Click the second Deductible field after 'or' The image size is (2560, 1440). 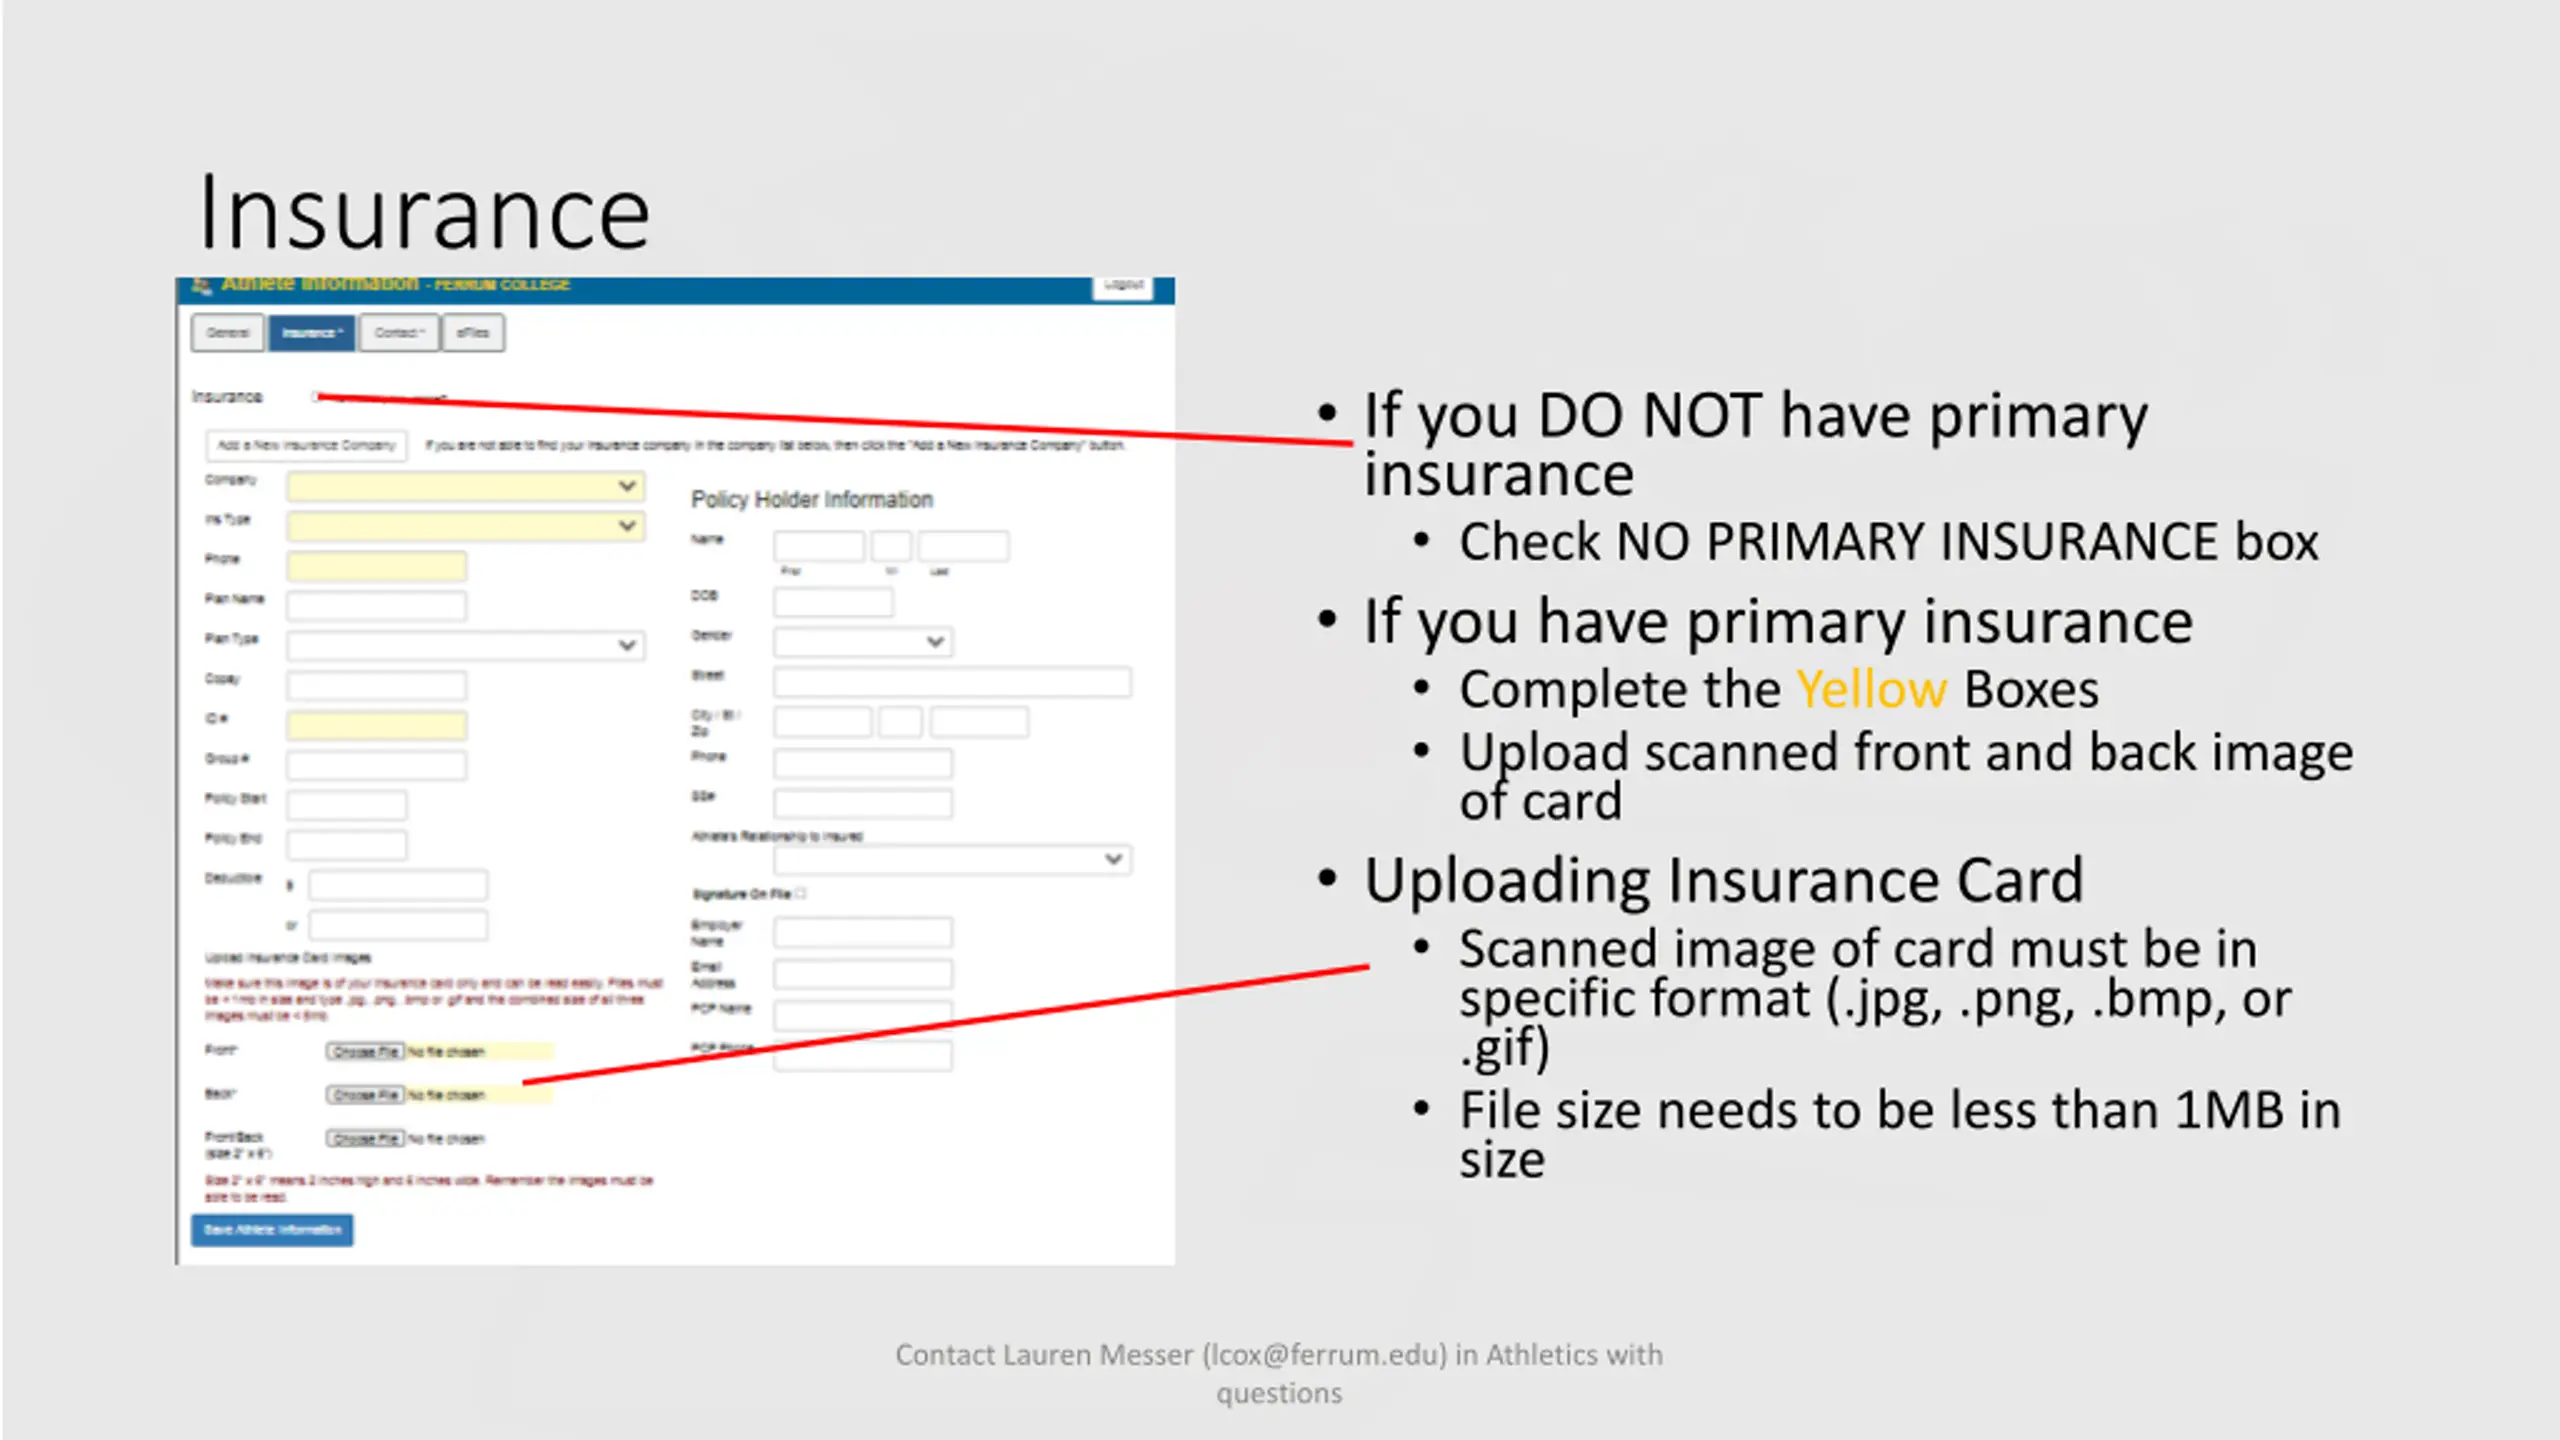tap(398, 925)
